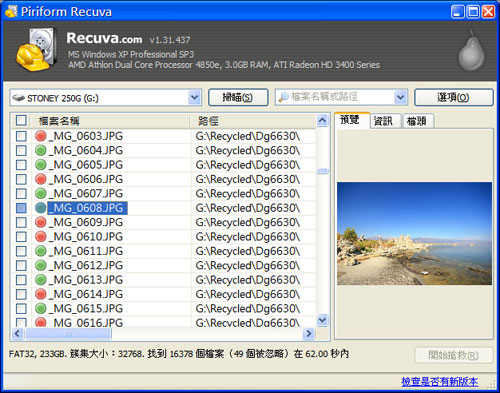Click red status dot of _MG_0609.JPG
Screen dimensions: 500x393
click(41, 222)
